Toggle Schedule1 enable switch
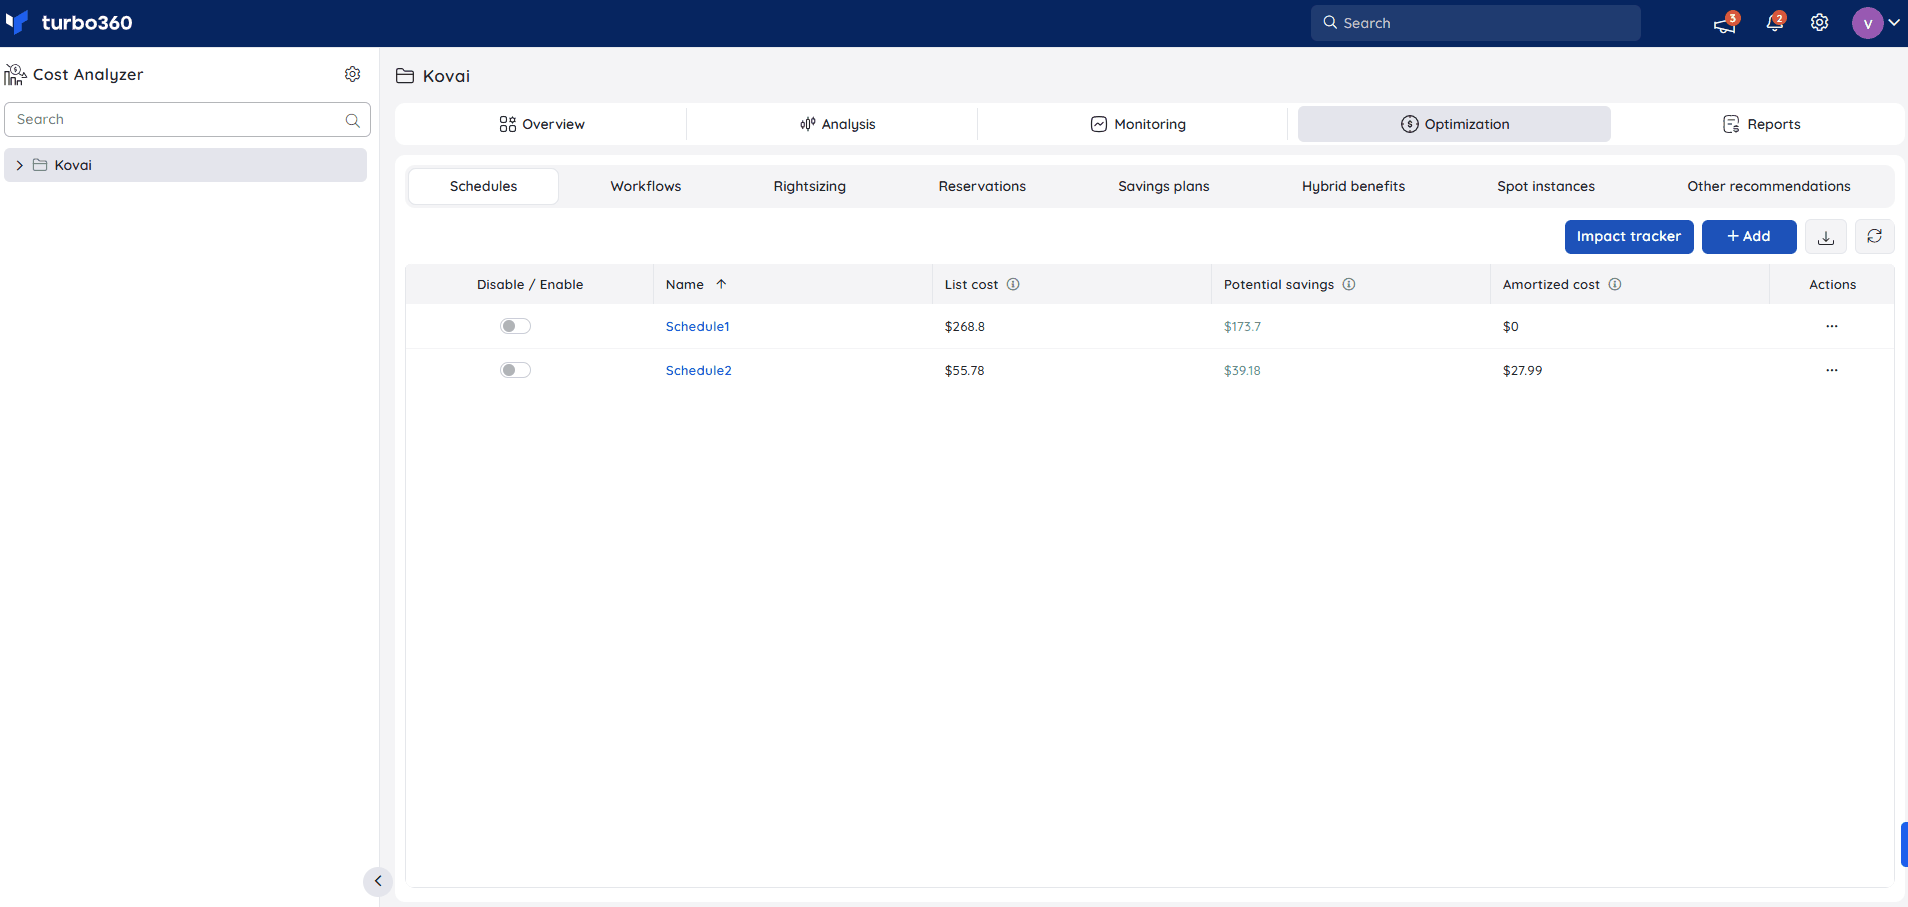This screenshot has width=1908, height=907. pos(515,326)
